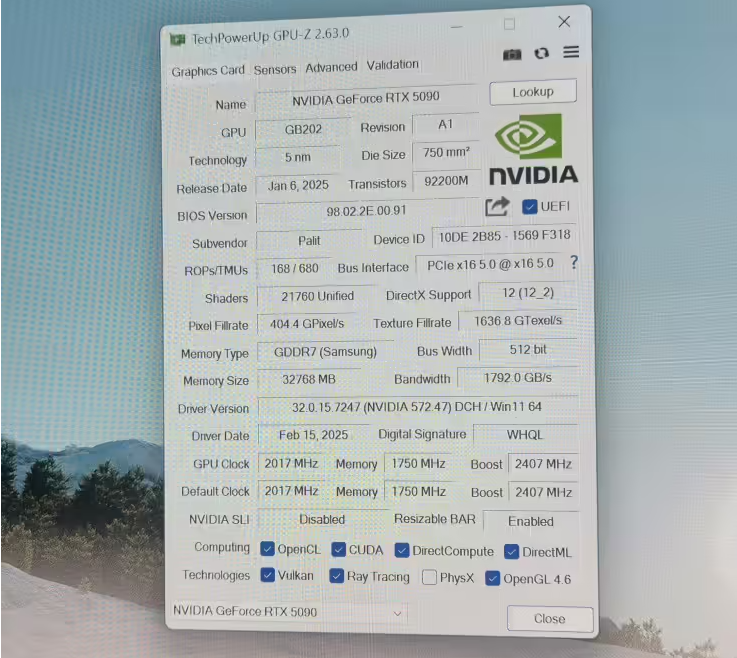Image resolution: width=737 pixels, height=658 pixels.
Task: Click the Shaders field 21760 Unified
Action: tap(317, 296)
